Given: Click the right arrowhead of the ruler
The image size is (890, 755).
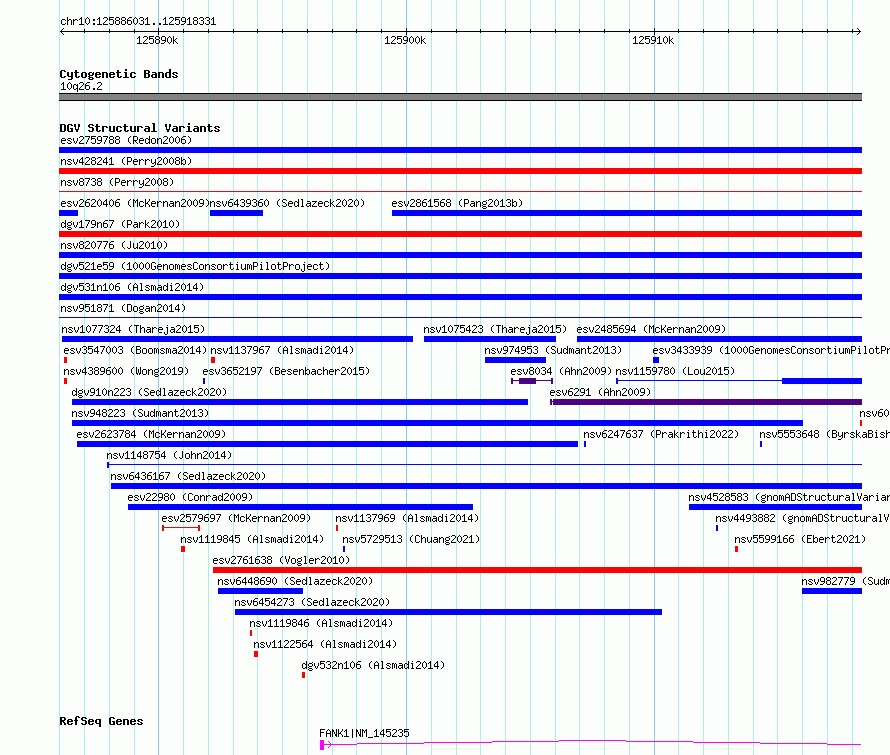Looking at the screenshot, I should [858, 31].
